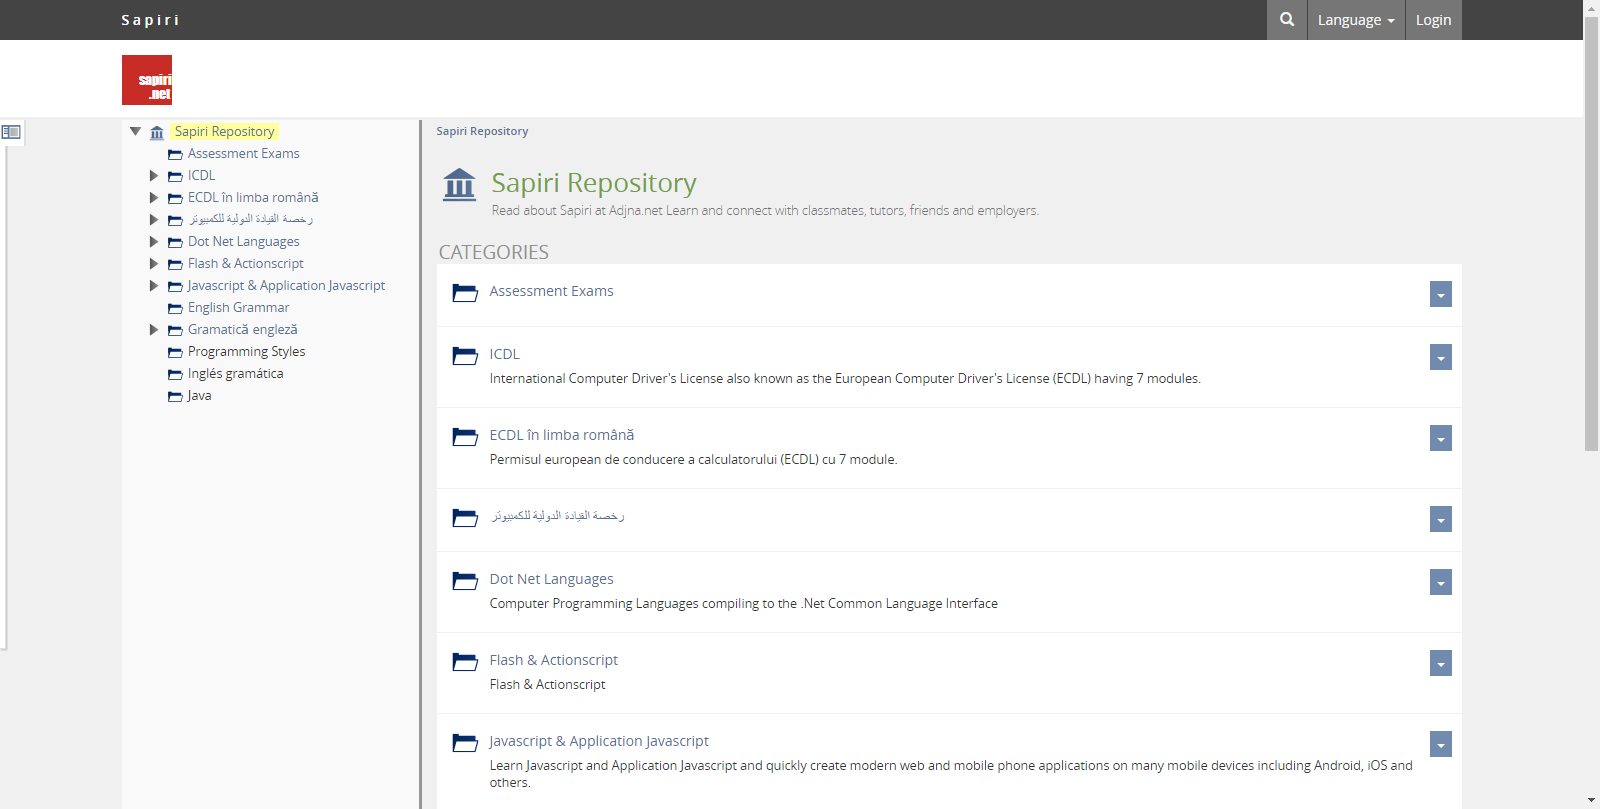Image resolution: width=1600 pixels, height=809 pixels.
Task: Expand the ICDL tree node
Action: tap(154, 176)
